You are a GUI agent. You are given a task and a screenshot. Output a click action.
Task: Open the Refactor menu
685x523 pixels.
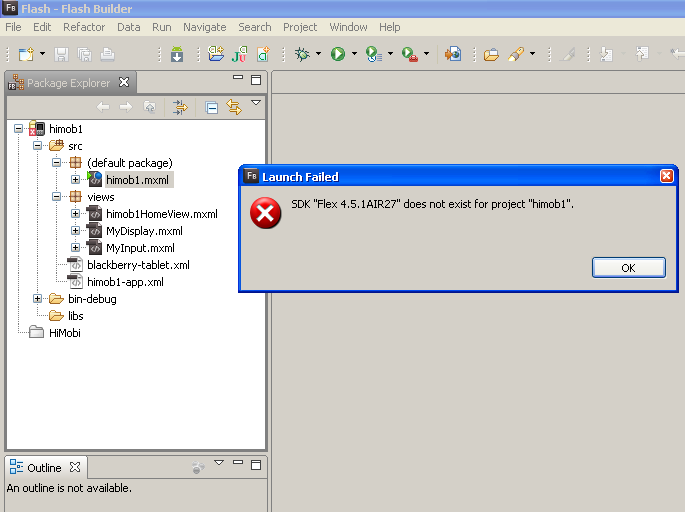(84, 27)
